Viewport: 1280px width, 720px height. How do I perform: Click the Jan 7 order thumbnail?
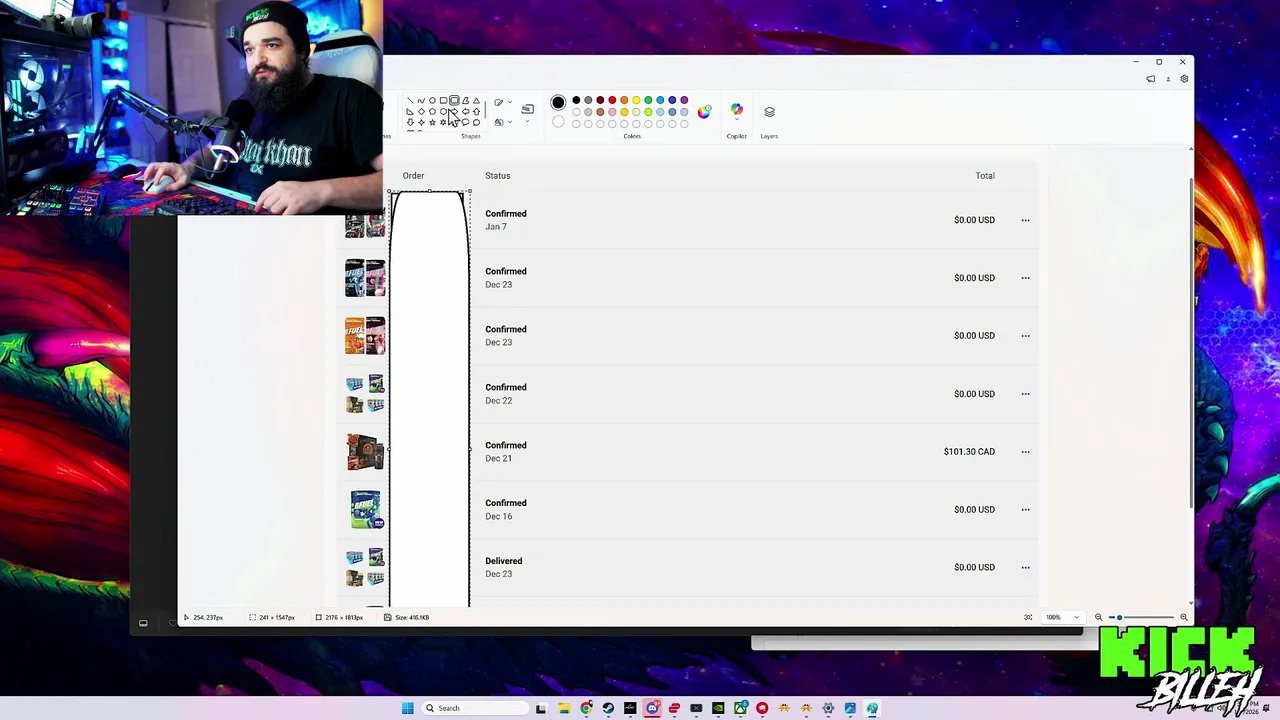(x=365, y=224)
